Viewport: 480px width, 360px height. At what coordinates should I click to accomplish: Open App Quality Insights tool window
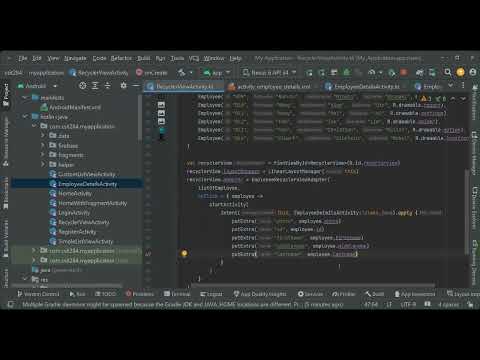click(260, 294)
